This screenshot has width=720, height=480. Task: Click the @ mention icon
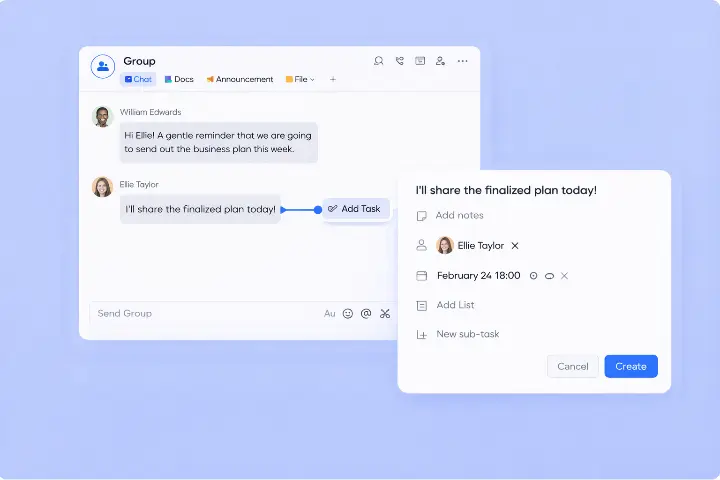coord(366,314)
